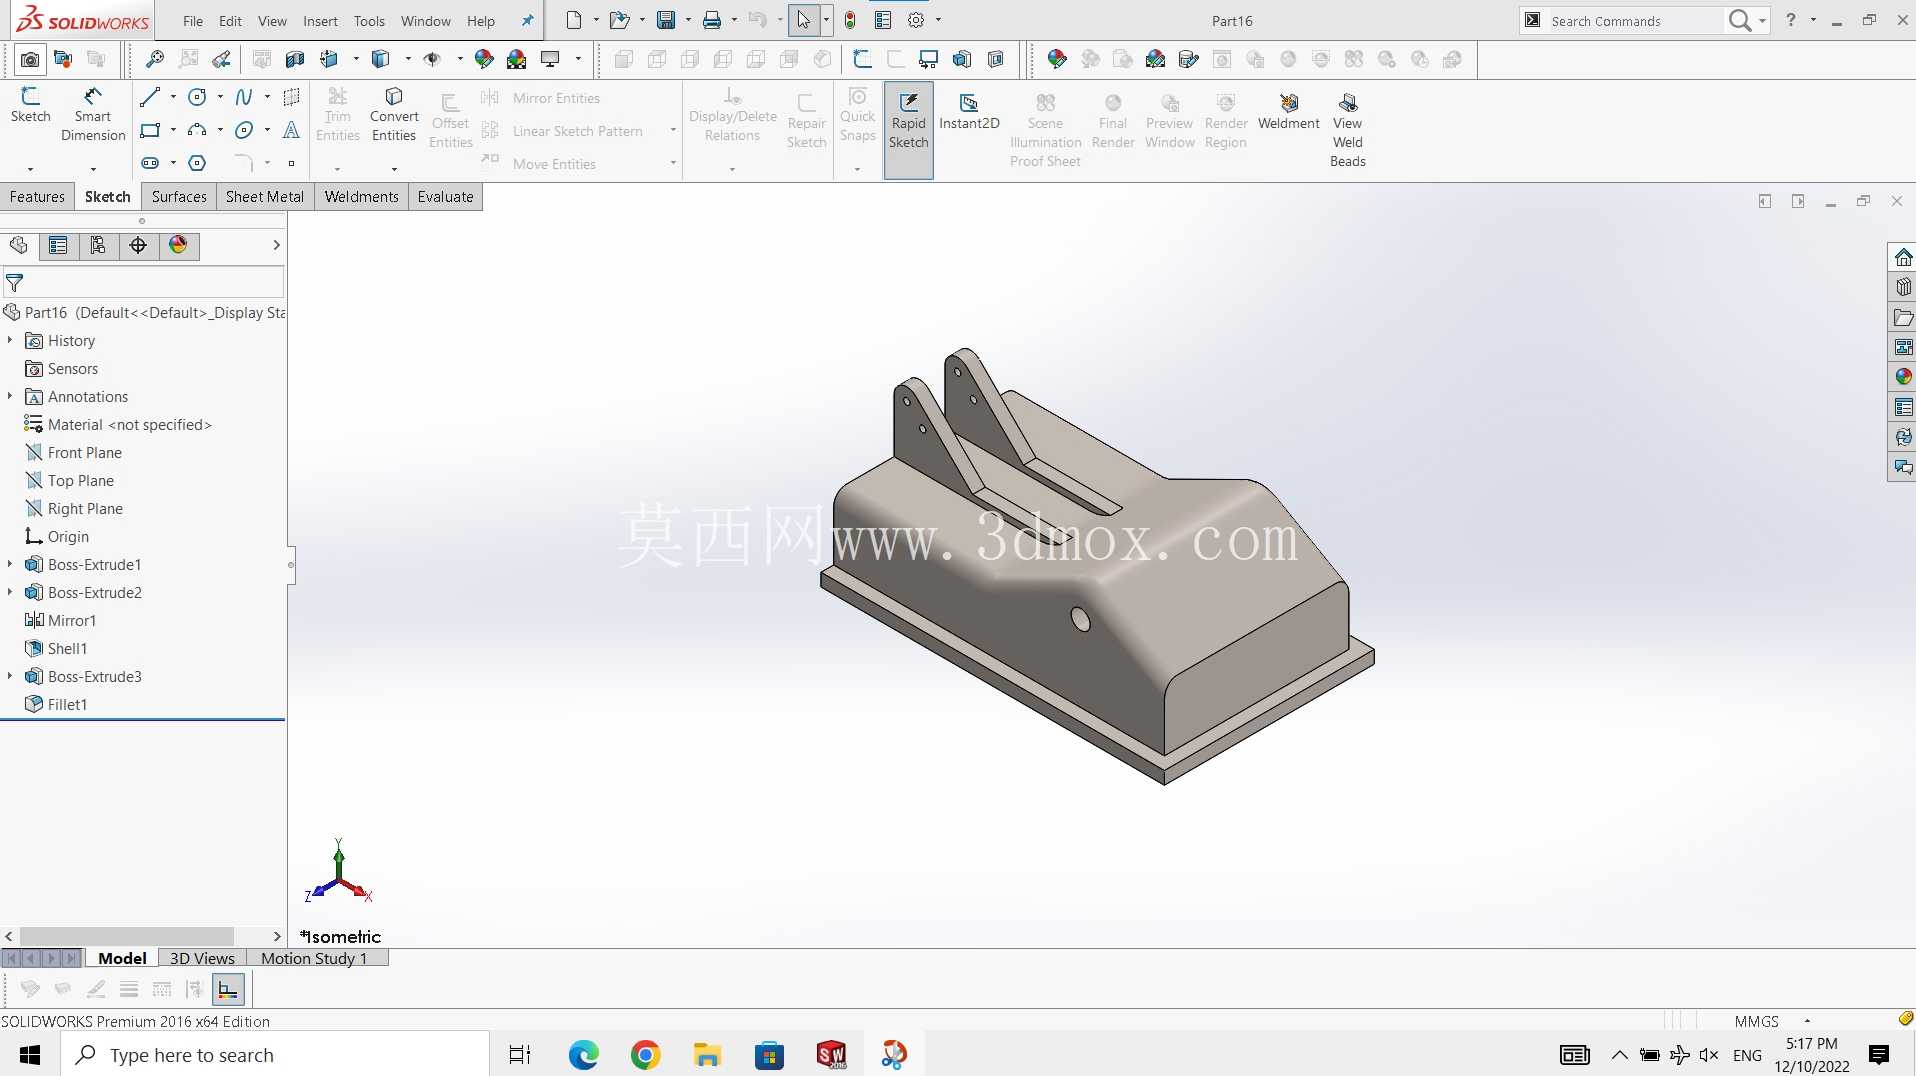Viewport: 1916px width, 1076px height.
Task: Toggle the timeline view button in bottom toolbar
Action: (x=228, y=990)
